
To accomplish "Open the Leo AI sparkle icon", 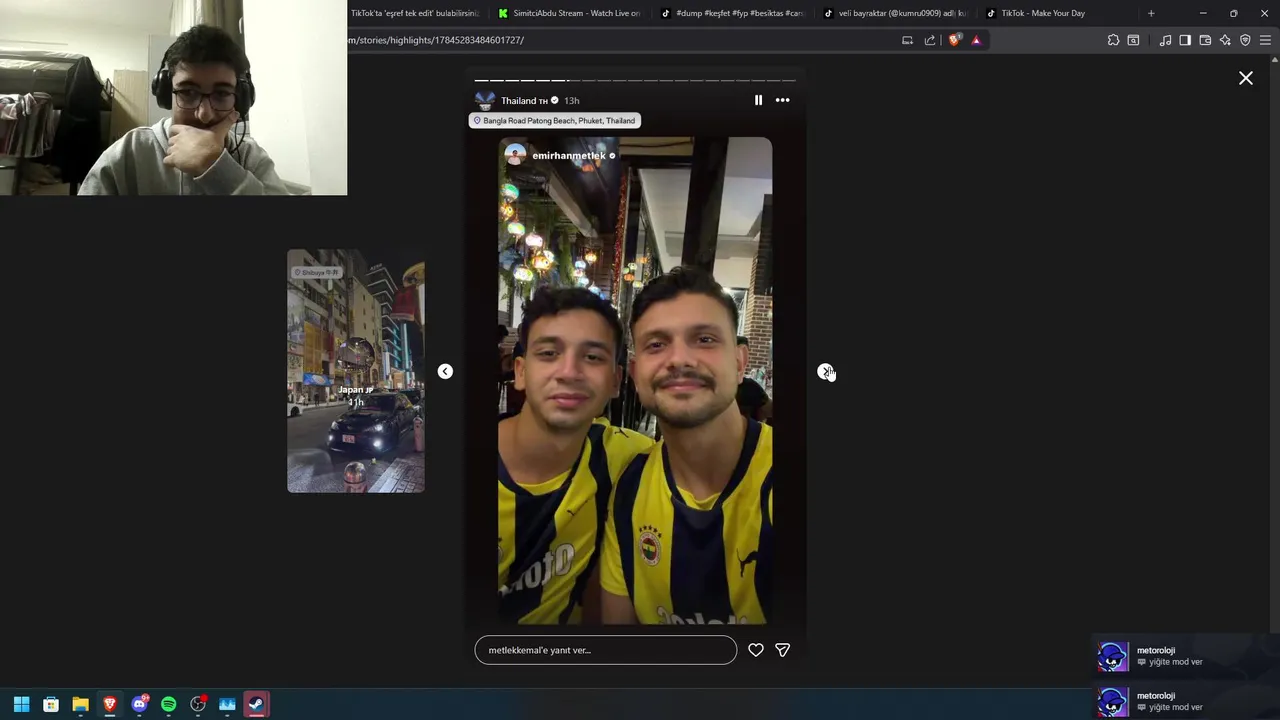I will pos(1225,40).
